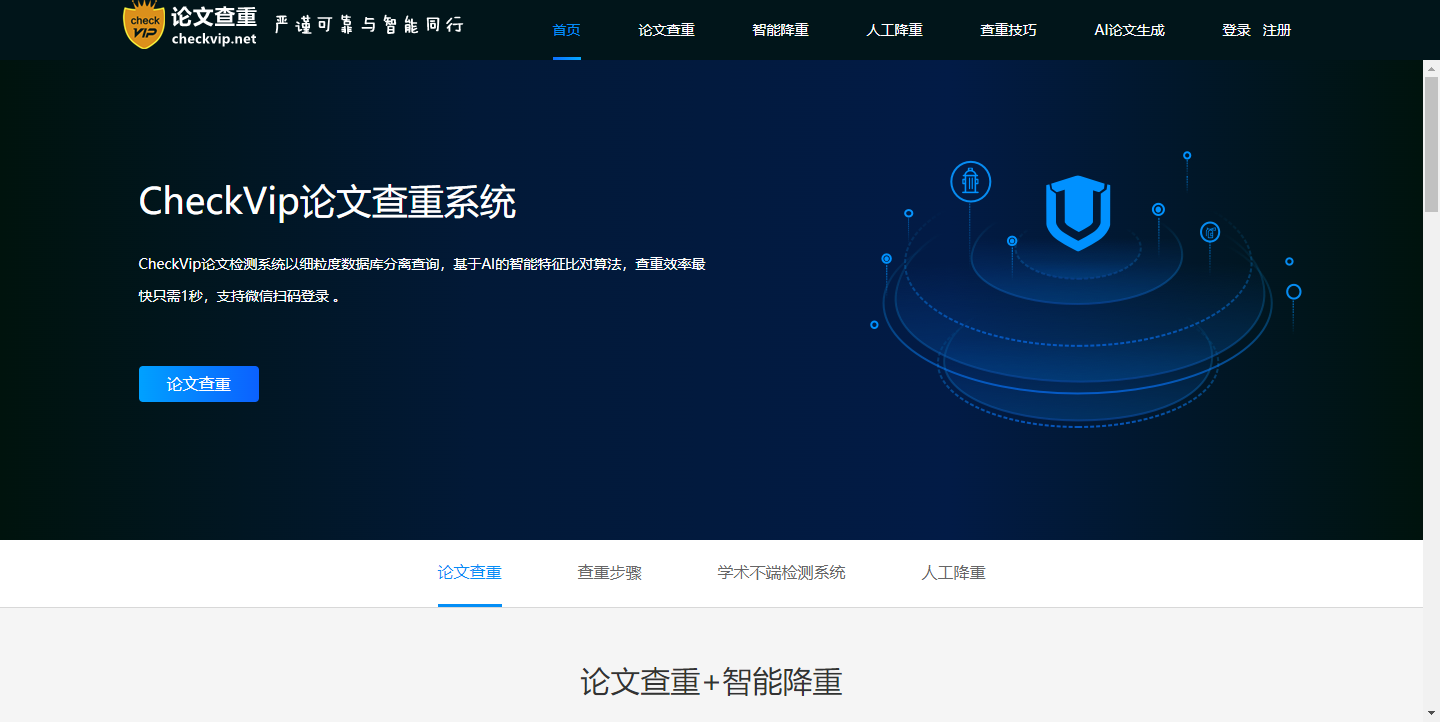Click the CheckVip论文查重系统 heading
The width and height of the screenshot is (1440, 722).
point(327,202)
